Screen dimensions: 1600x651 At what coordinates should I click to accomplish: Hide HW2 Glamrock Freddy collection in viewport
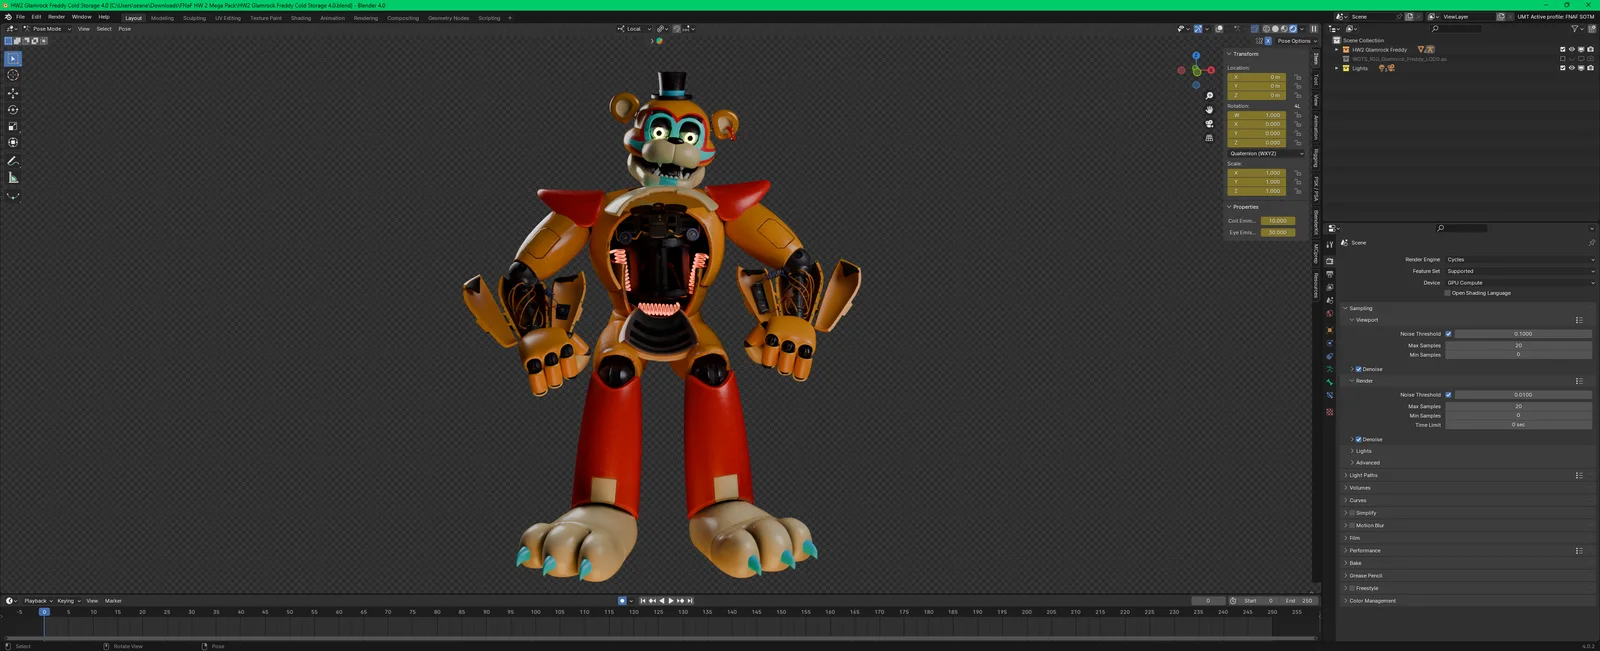(1572, 49)
